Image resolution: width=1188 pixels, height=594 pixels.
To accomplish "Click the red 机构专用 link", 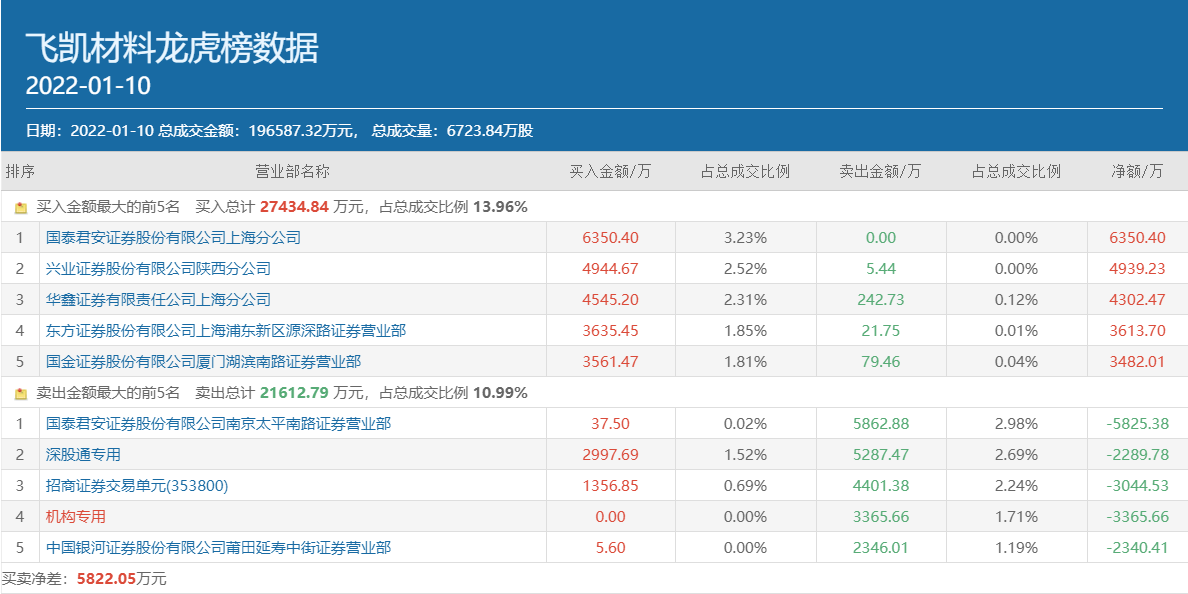I will [75, 517].
